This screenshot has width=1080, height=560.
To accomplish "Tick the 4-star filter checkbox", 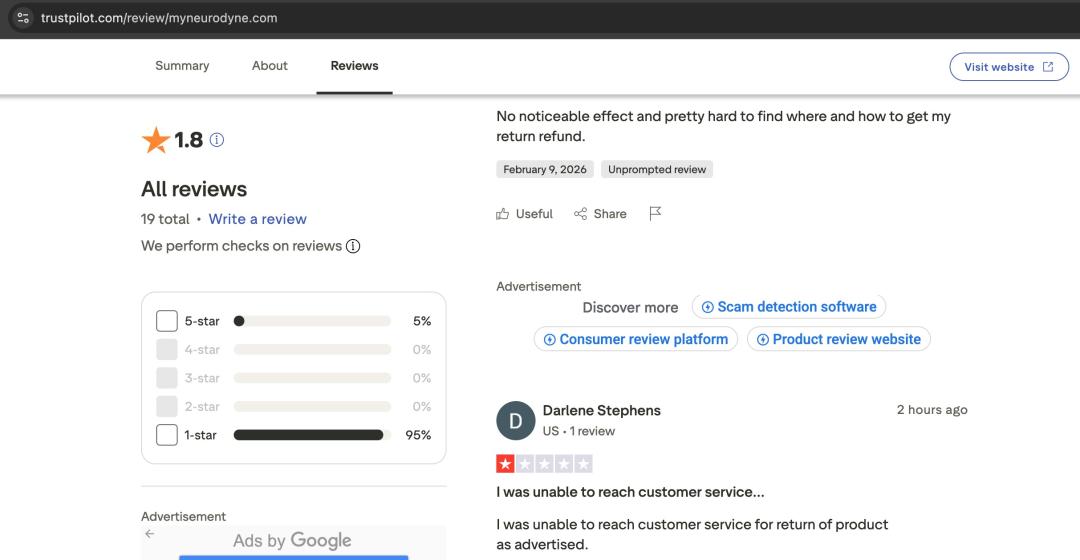I will point(167,350).
